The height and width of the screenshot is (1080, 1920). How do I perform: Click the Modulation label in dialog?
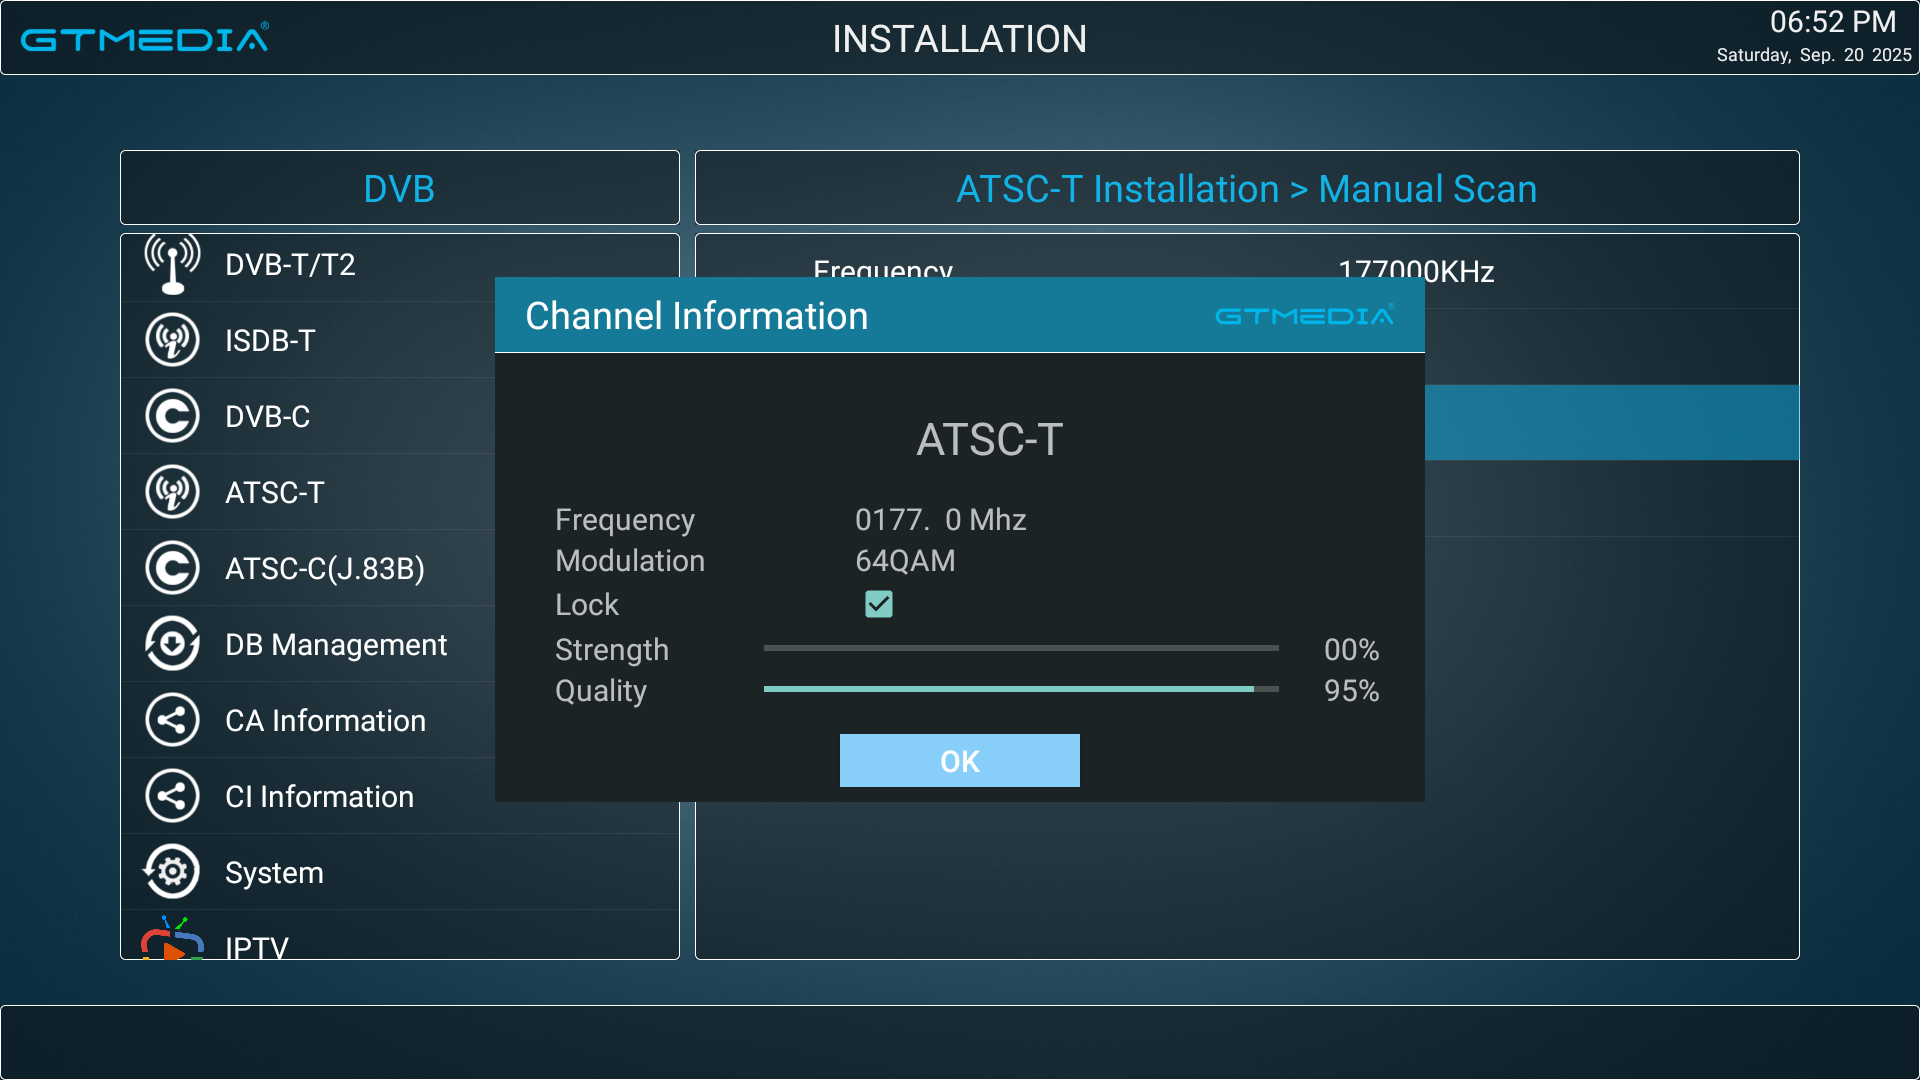pos(630,561)
